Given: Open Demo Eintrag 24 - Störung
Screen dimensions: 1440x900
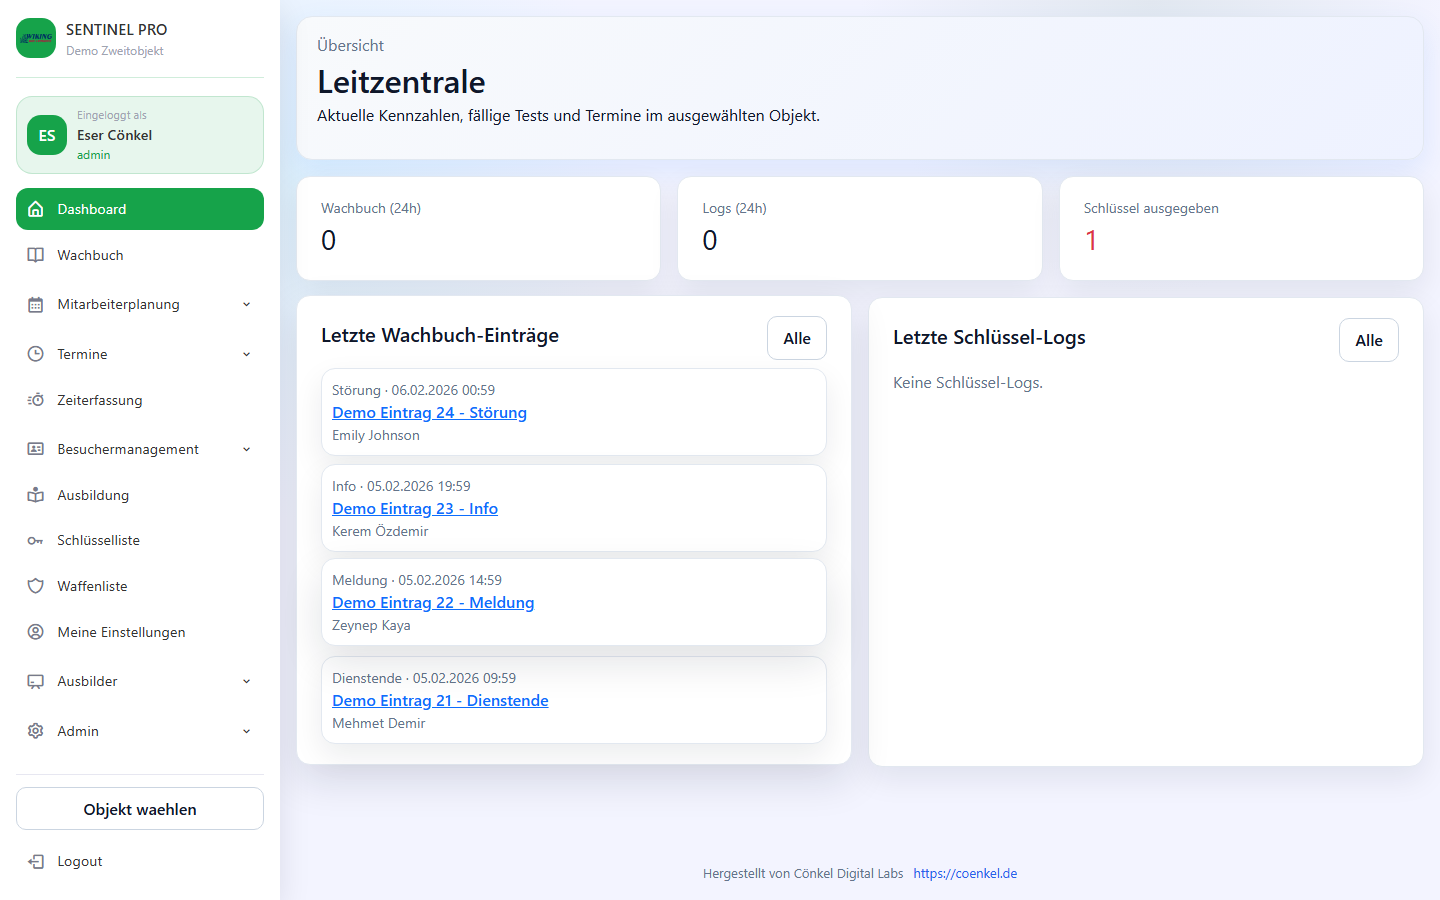Looking at the screenshot, I should pyautogui.click(x=429, y=412).
